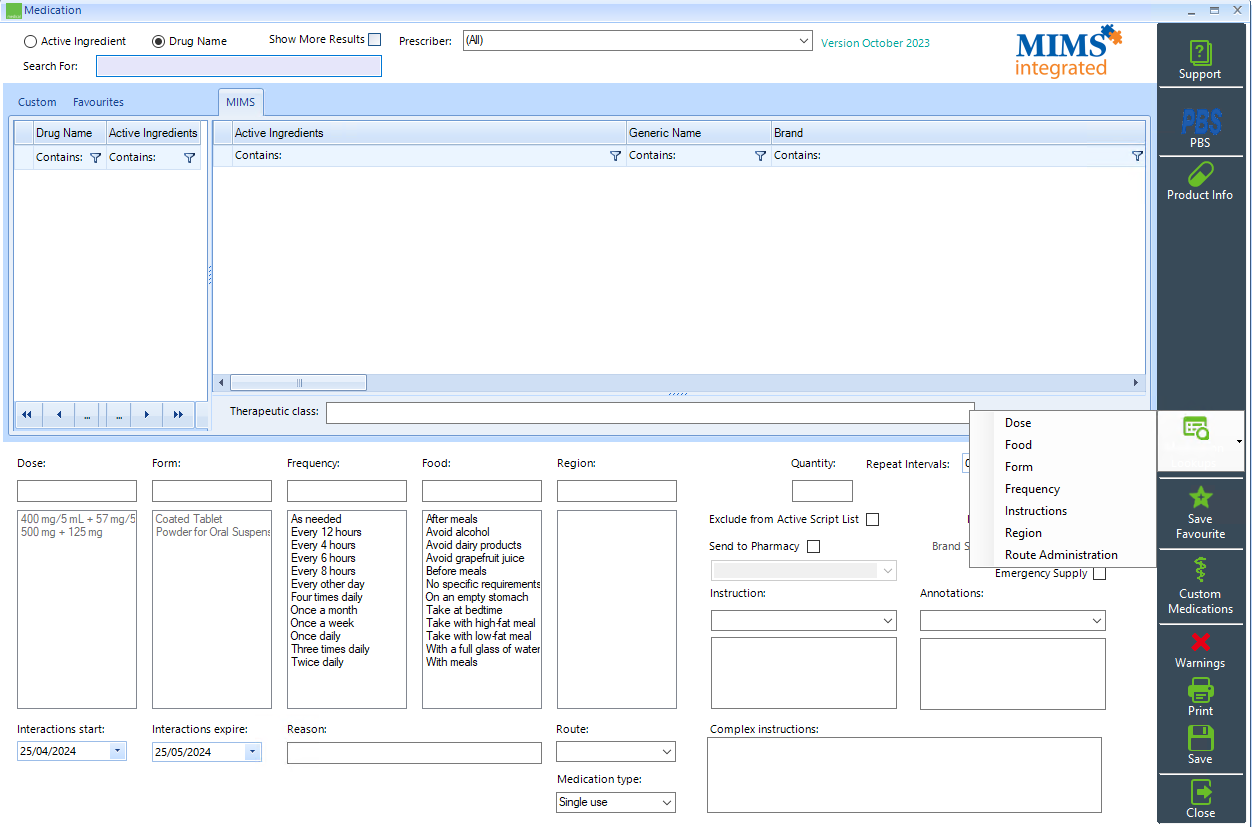Tick Exclude from Active Script List checkbox

873,520
